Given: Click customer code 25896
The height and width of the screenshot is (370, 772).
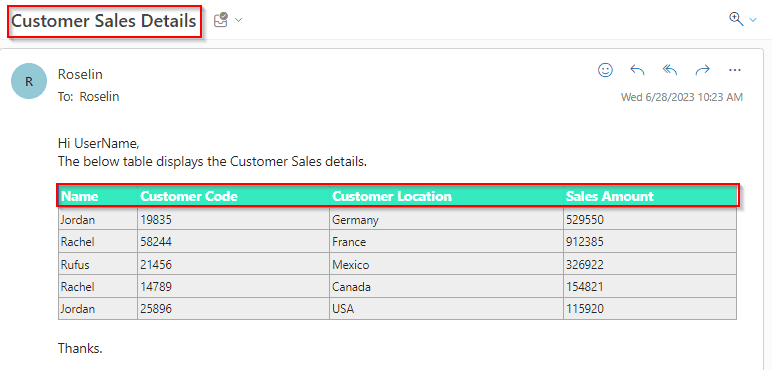Looking at the screenshot, I should click(233, 308).
